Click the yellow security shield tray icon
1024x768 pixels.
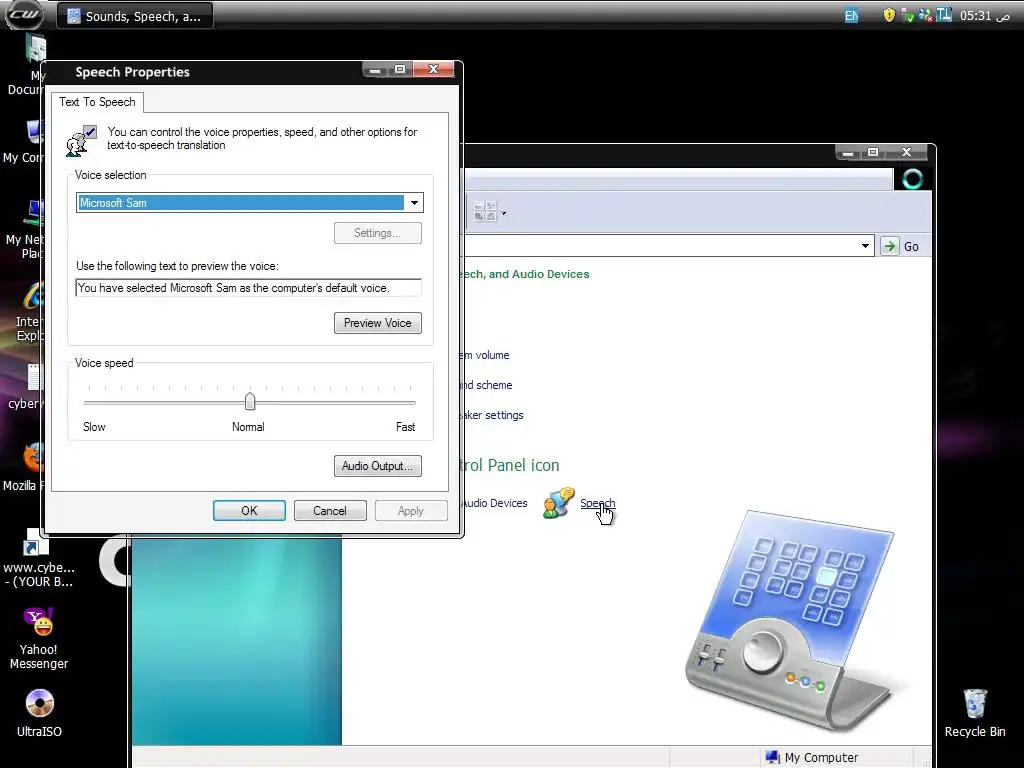pyautogui.click(x=889, y=15)
